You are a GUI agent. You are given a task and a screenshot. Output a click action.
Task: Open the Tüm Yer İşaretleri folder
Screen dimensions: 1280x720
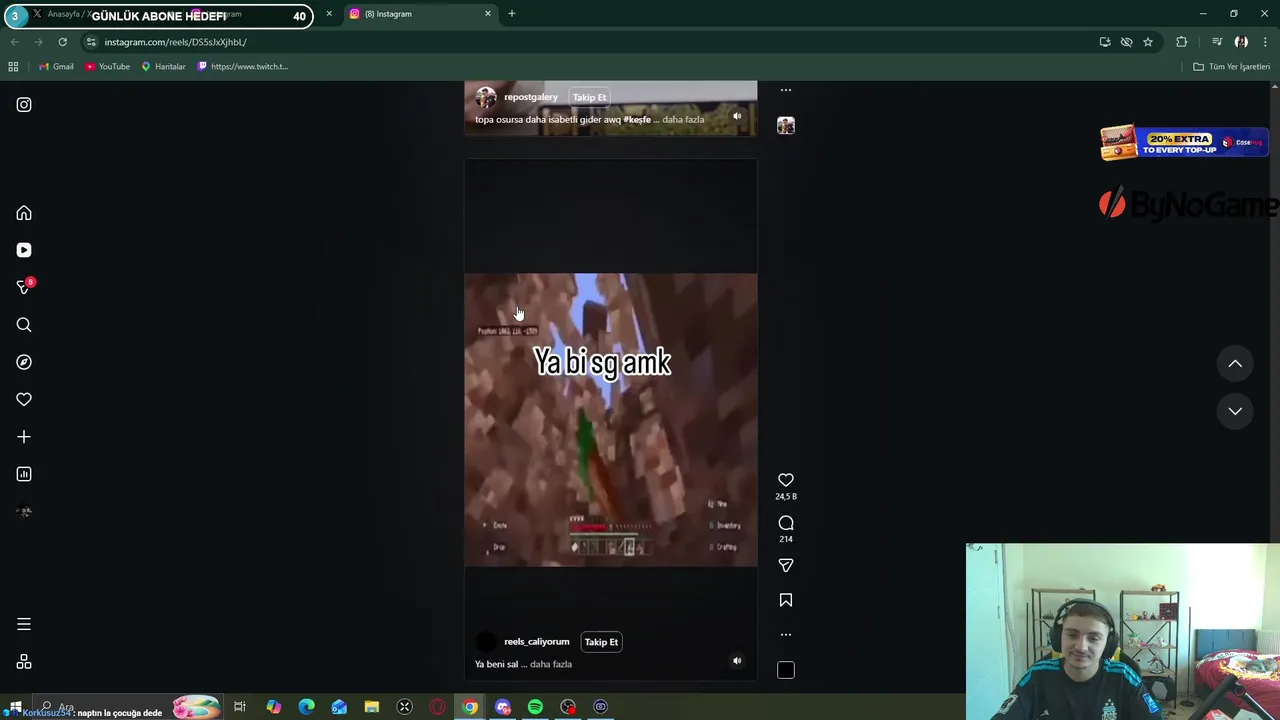(1231, 67)
